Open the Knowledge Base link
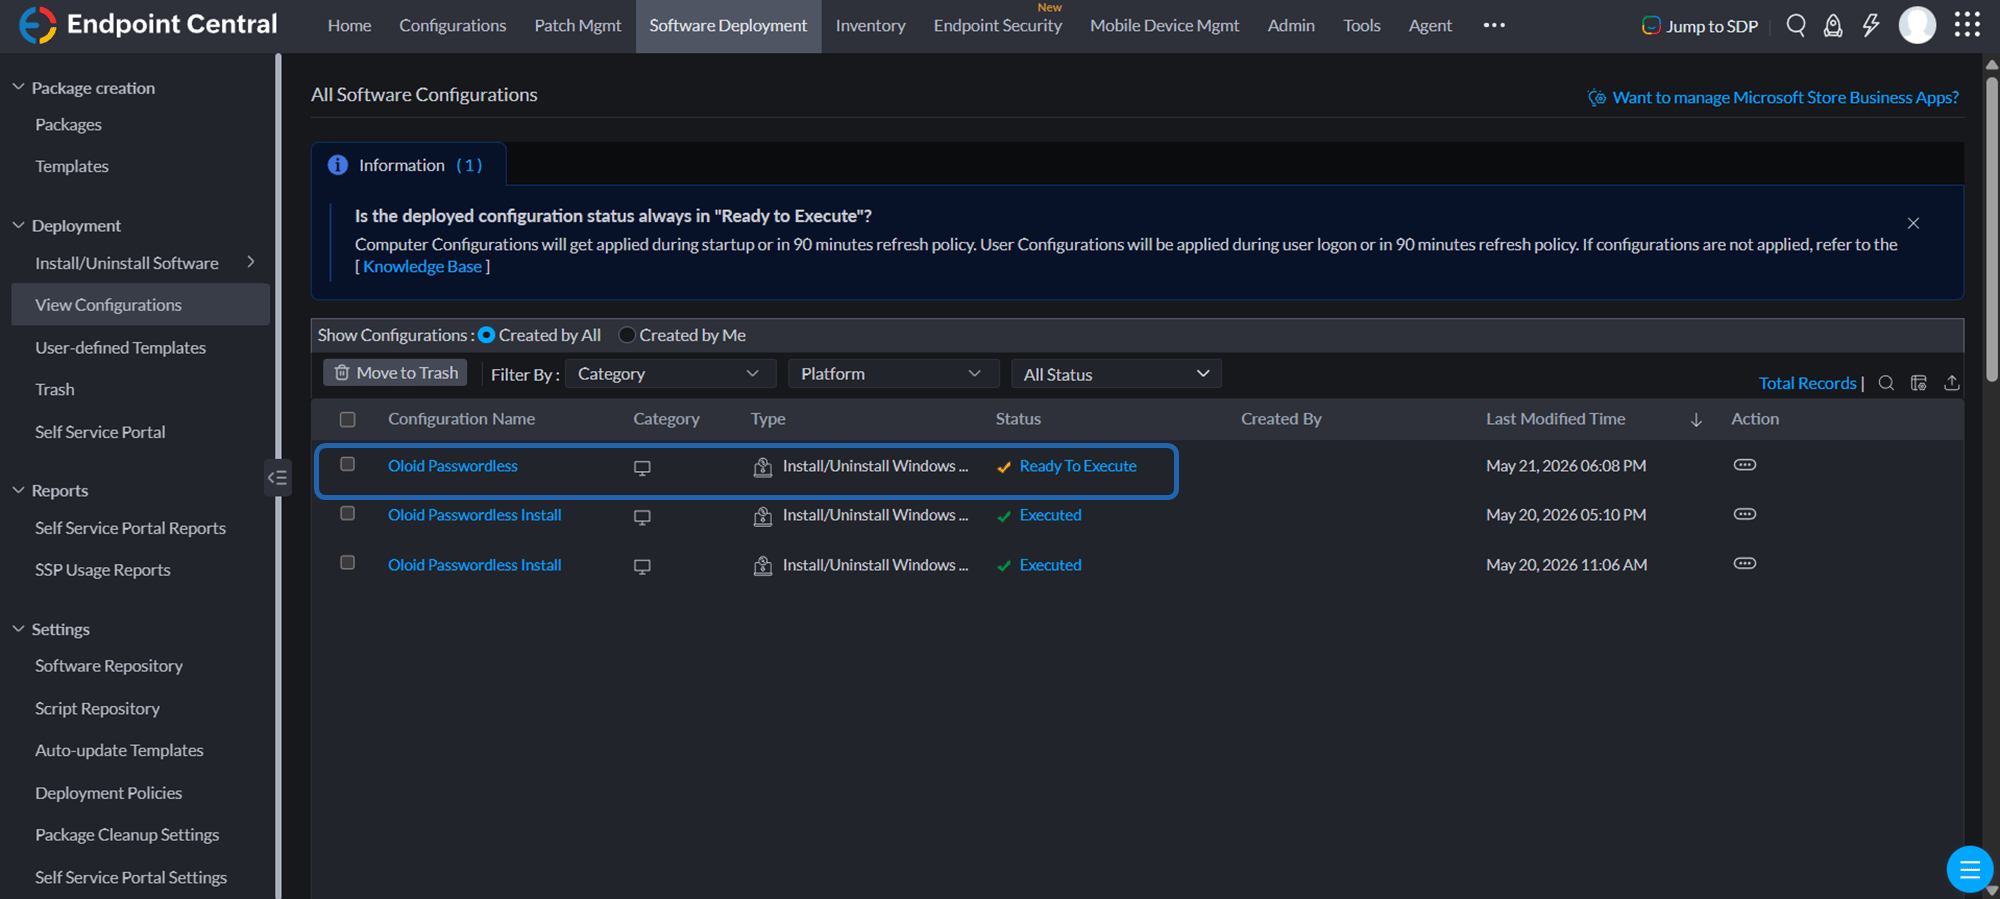Image resolution: width=2000 pixels, height=899 pixels. (422, 266)
